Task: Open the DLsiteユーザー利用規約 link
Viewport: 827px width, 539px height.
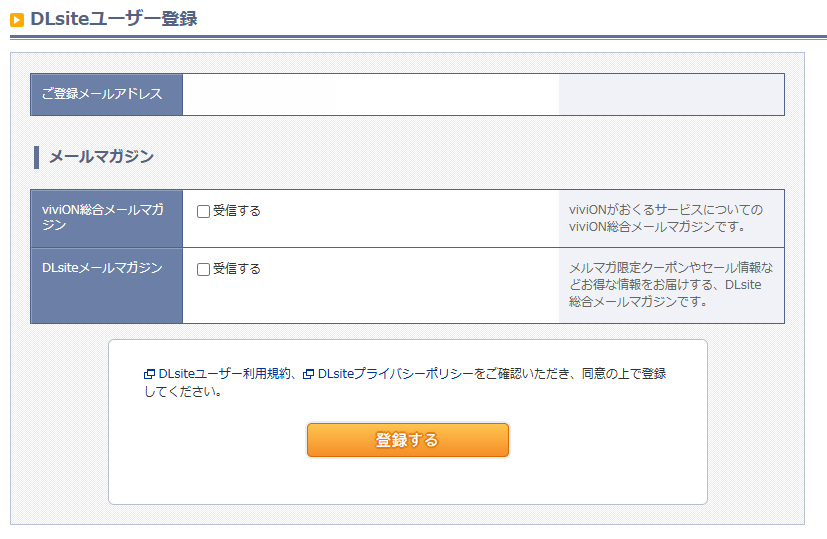Action: coord(225,373)
